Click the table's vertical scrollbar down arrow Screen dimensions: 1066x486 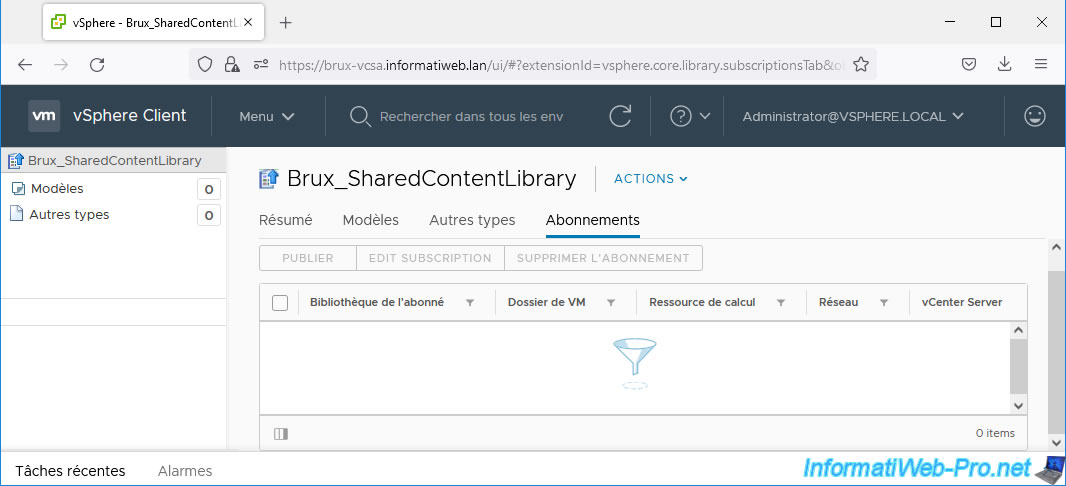tap(1018, 405)
